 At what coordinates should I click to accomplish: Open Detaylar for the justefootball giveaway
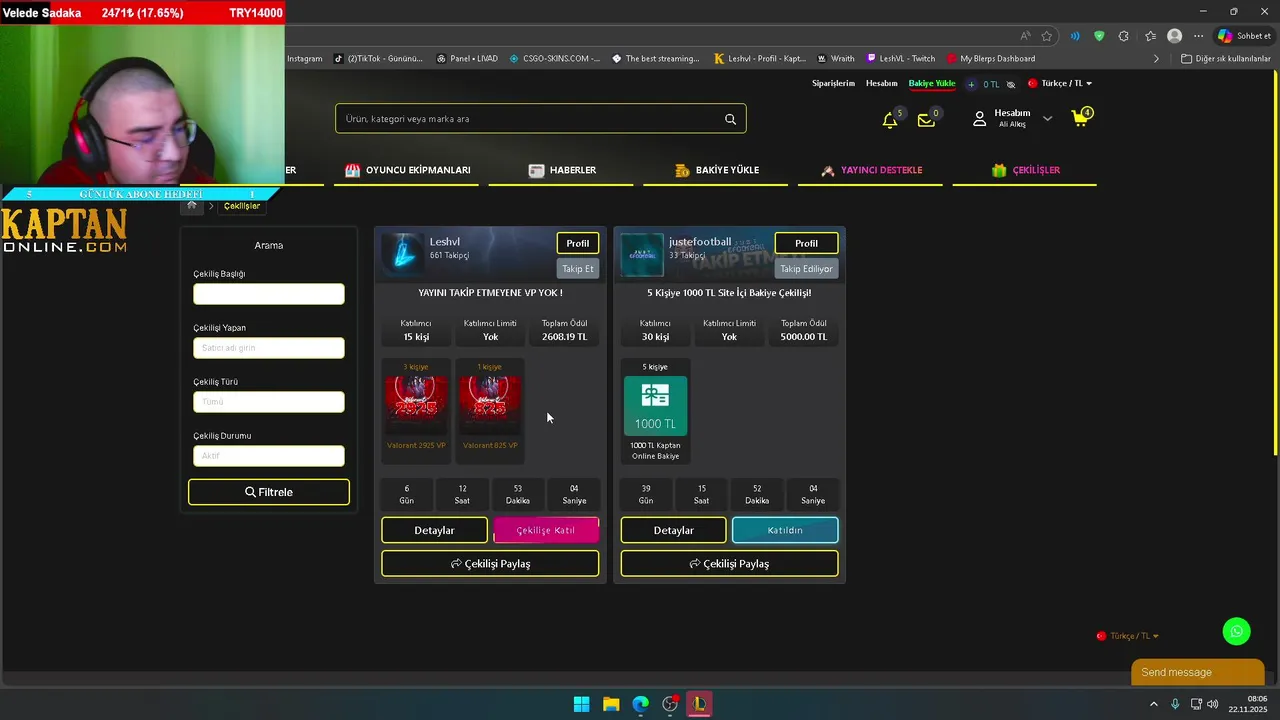673,530
